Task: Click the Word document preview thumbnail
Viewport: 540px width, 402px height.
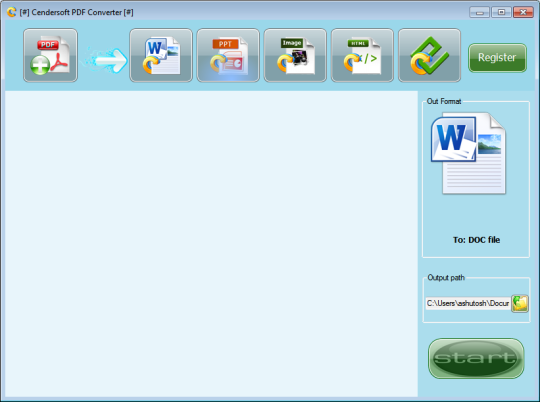Action: [x=468, y=153]
